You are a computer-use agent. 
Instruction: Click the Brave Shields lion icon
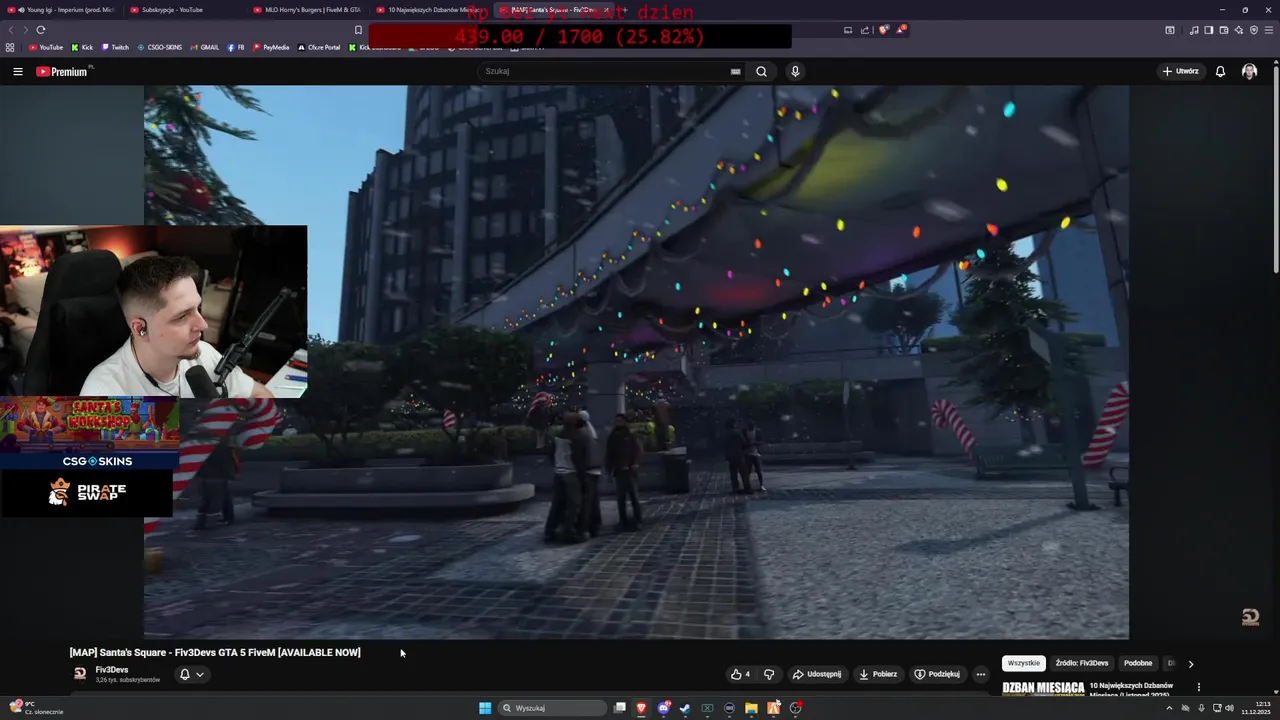pyautogui.click(x=884, y=30)
